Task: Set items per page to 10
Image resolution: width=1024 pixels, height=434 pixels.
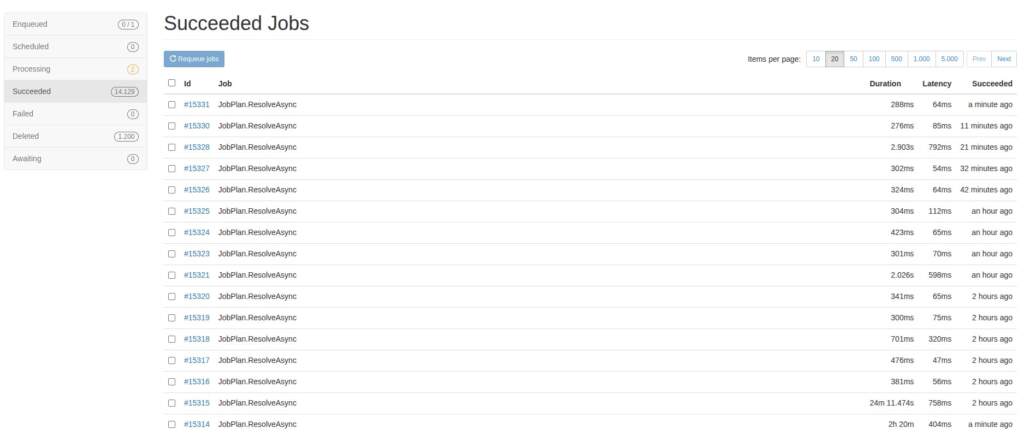Action: 816,59
